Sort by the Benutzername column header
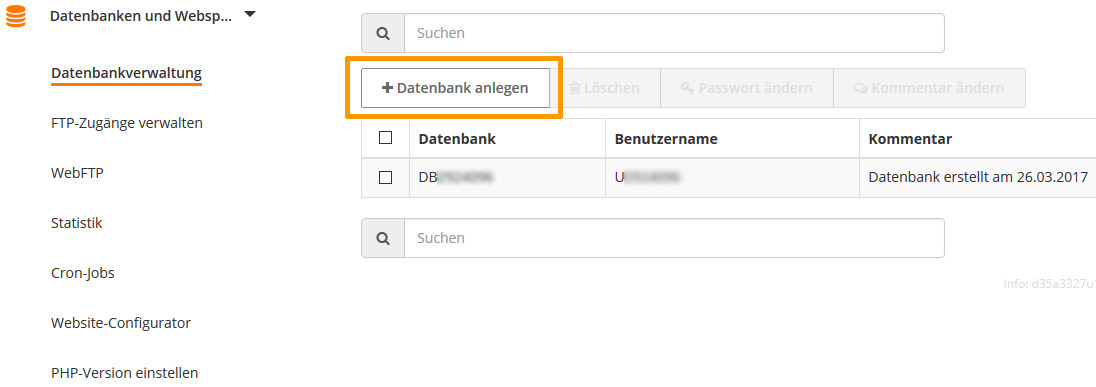Image resolution: width=1096 pixels, height=387 pixels. pos(666,139)
